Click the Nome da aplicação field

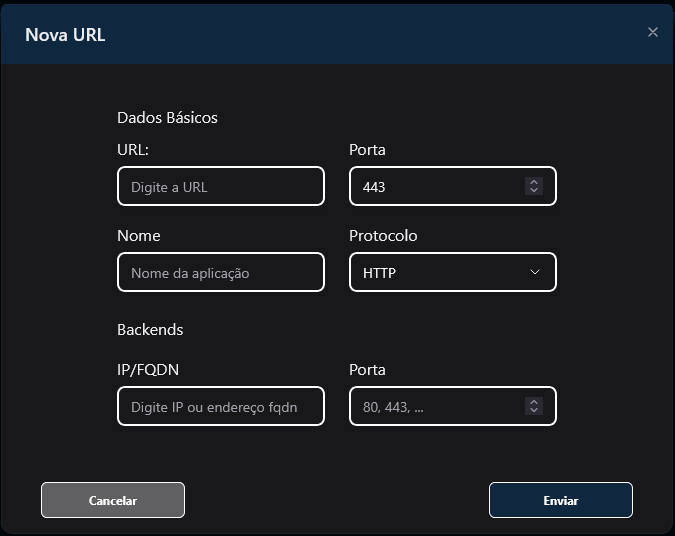tap(221, 273)
